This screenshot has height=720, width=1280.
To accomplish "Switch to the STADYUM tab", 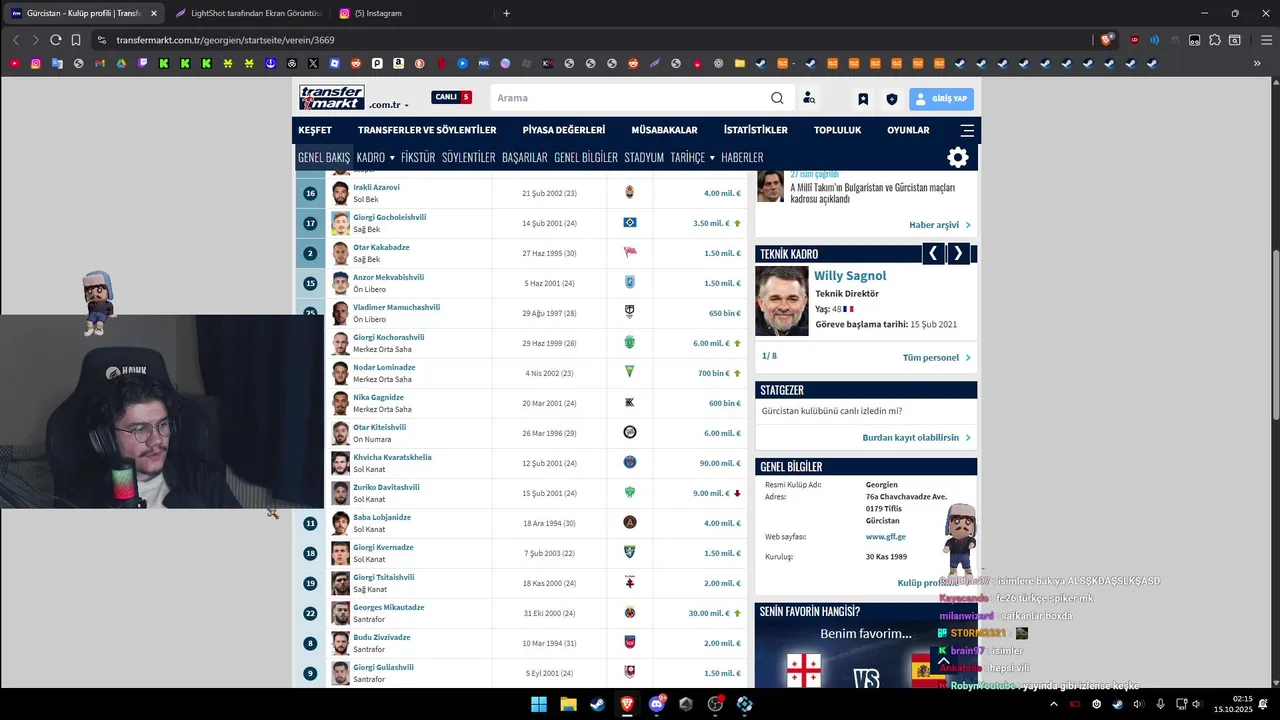I will (x=644, y=157).
